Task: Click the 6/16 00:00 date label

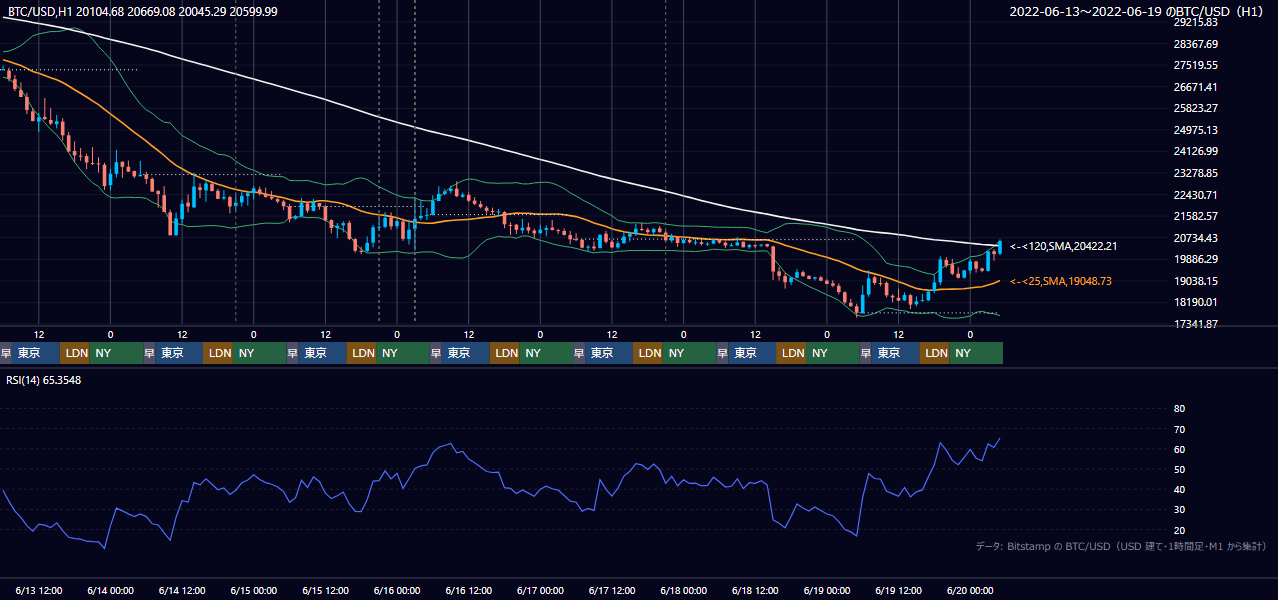Action: click(397, 590)
